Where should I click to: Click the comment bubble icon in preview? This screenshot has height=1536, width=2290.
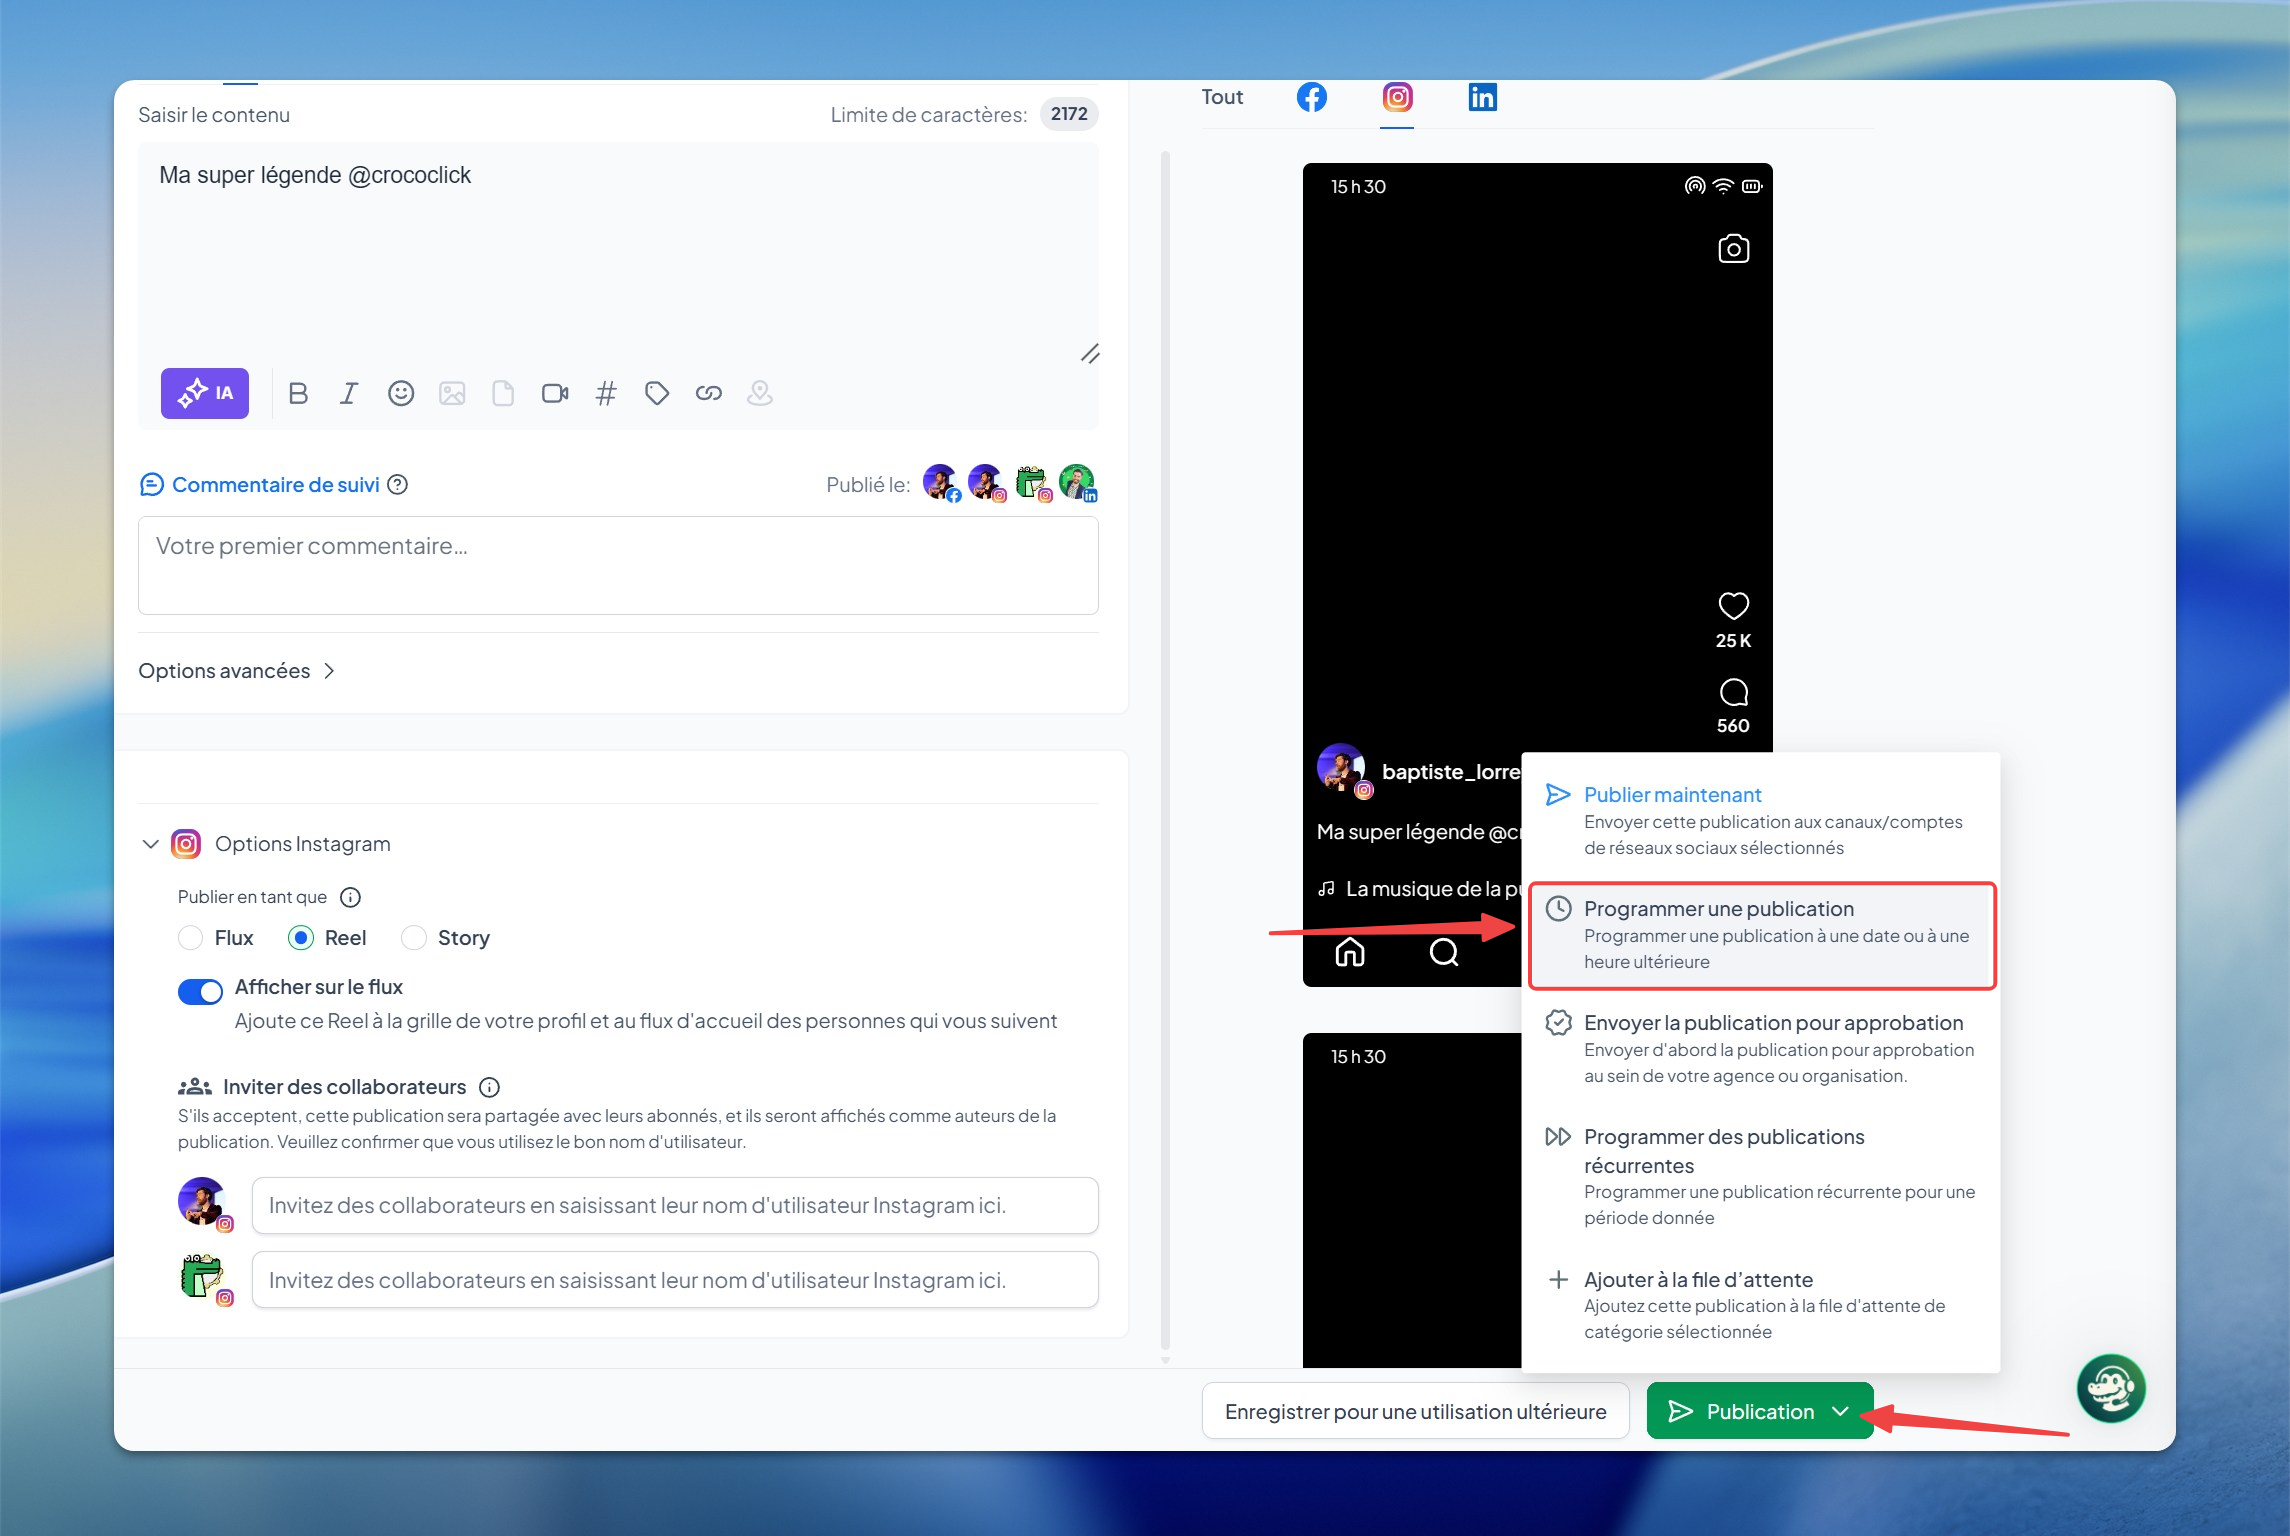1733,692
